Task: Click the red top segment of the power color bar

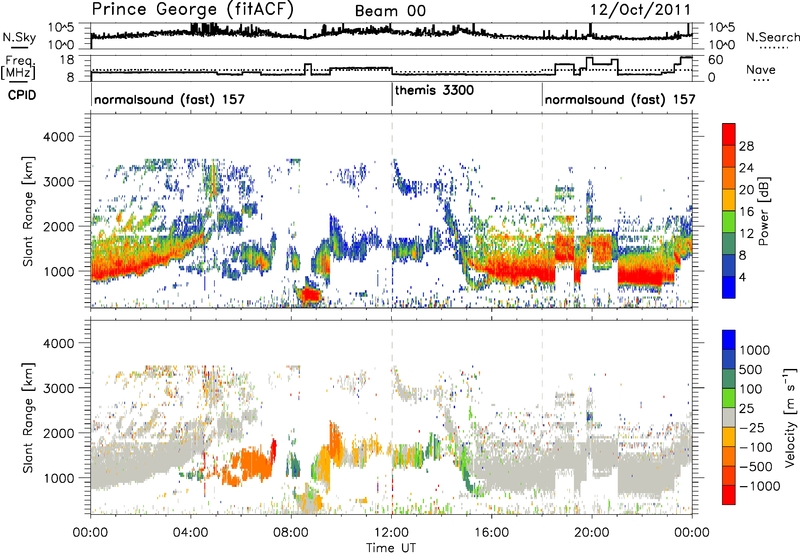Action: tap(729, 134)
